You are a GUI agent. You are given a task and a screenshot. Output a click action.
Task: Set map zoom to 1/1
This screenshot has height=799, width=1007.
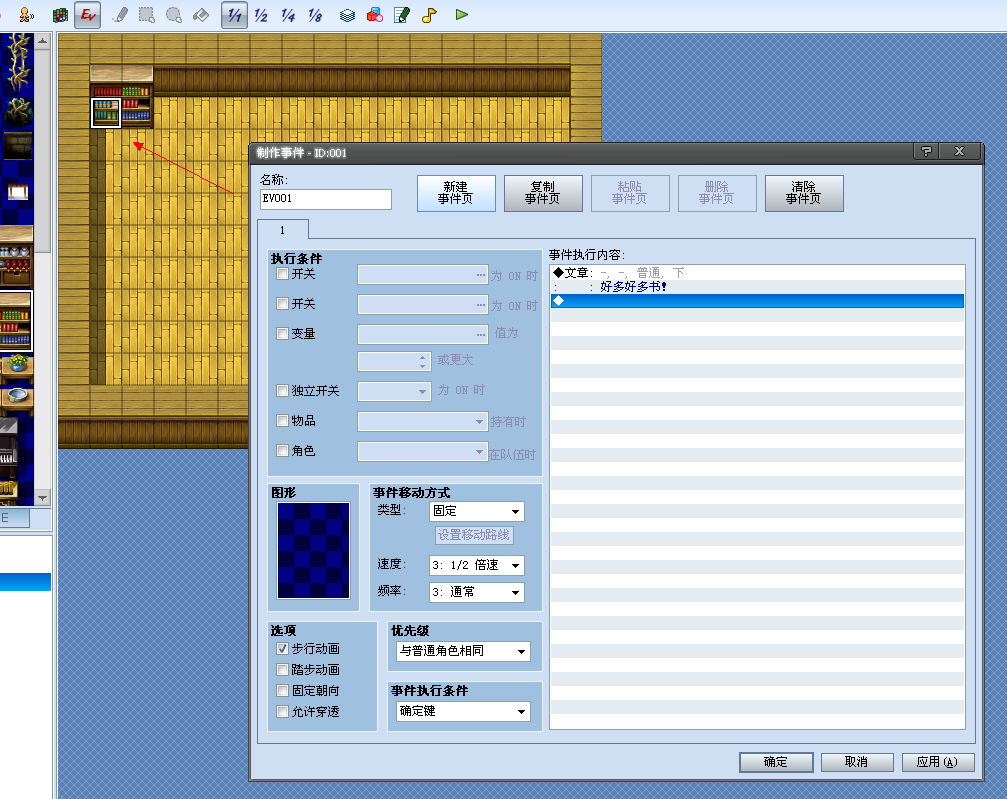[234, 14]
